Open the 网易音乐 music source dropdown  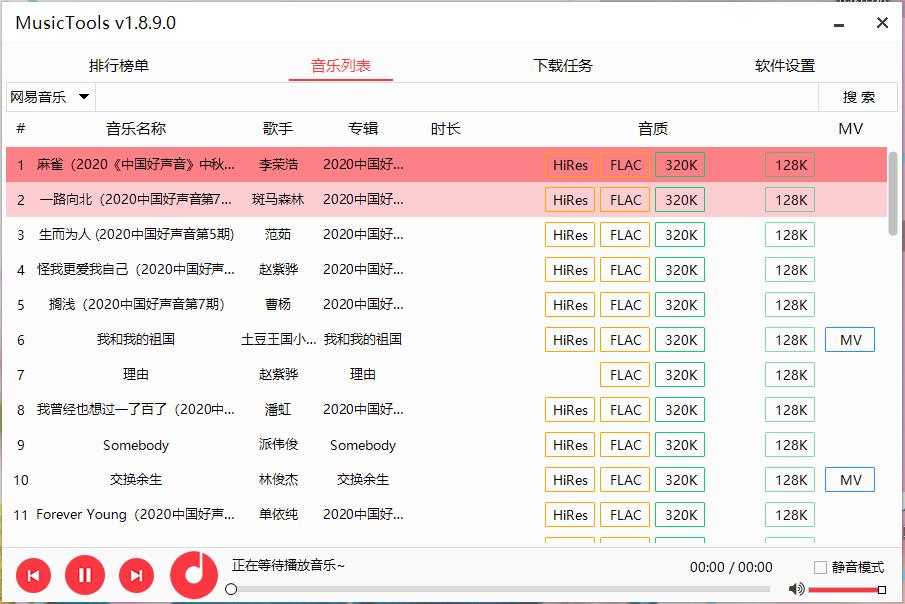click(48, 97)
